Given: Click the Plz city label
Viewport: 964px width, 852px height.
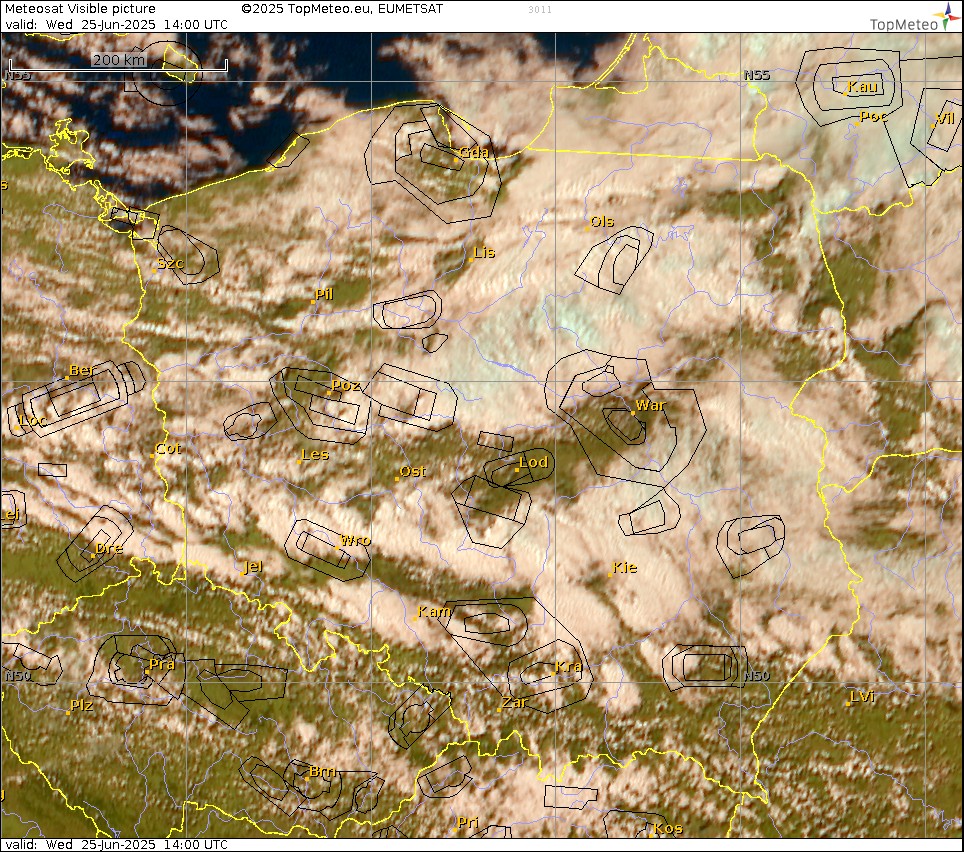Looking at the screenshot, I should coord(82,705).
